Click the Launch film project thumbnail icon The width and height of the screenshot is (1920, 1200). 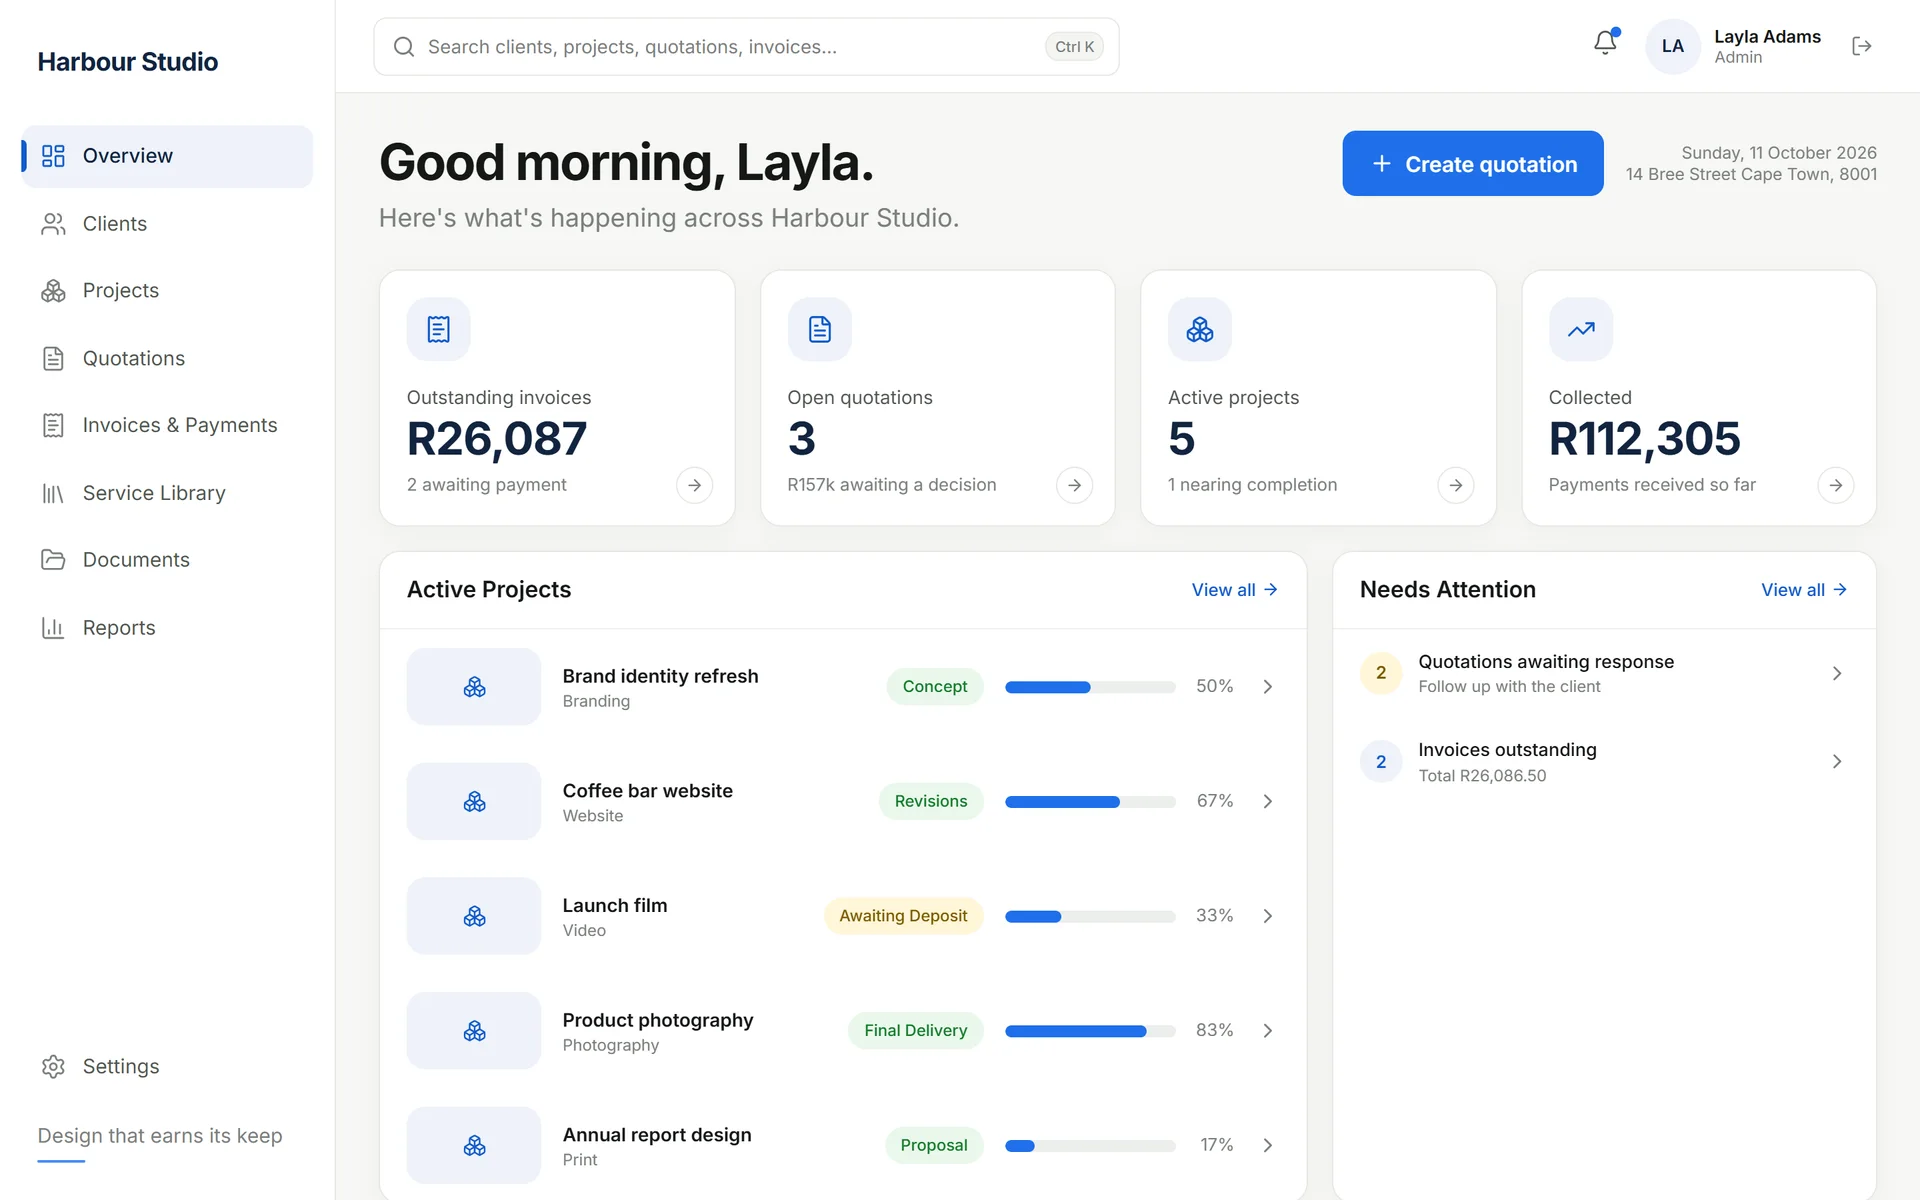(x=474, y=916)
